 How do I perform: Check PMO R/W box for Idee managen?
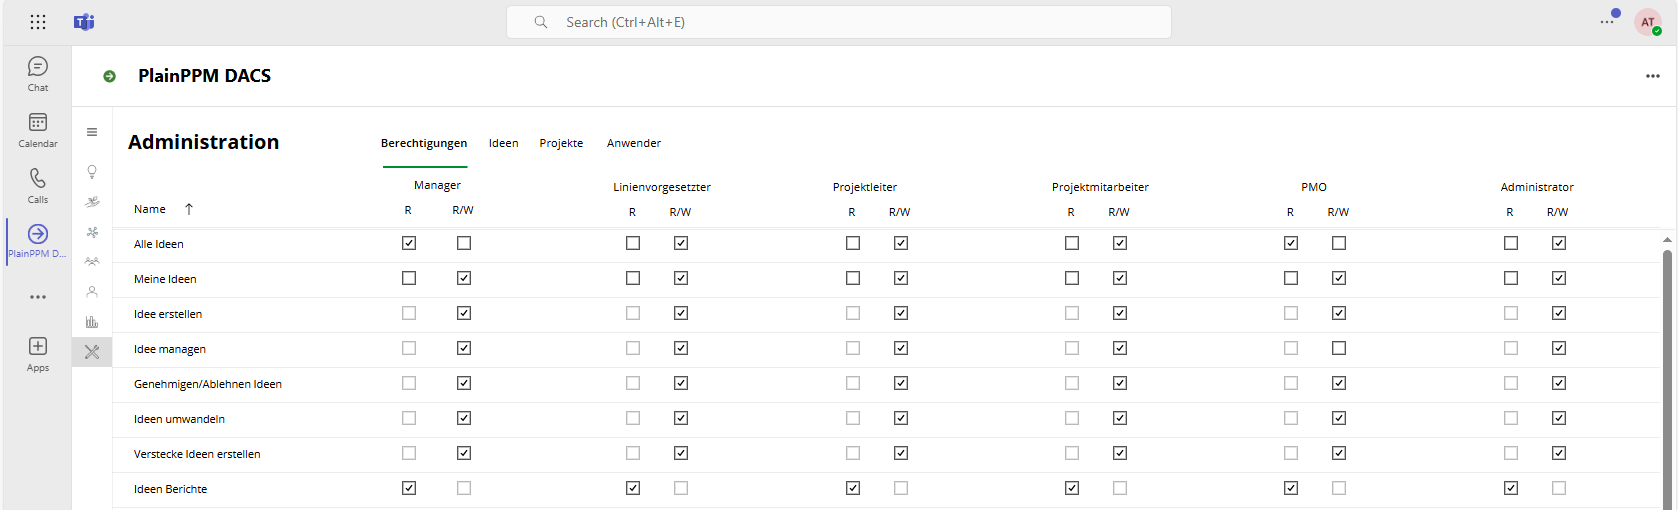[1339, 348]
